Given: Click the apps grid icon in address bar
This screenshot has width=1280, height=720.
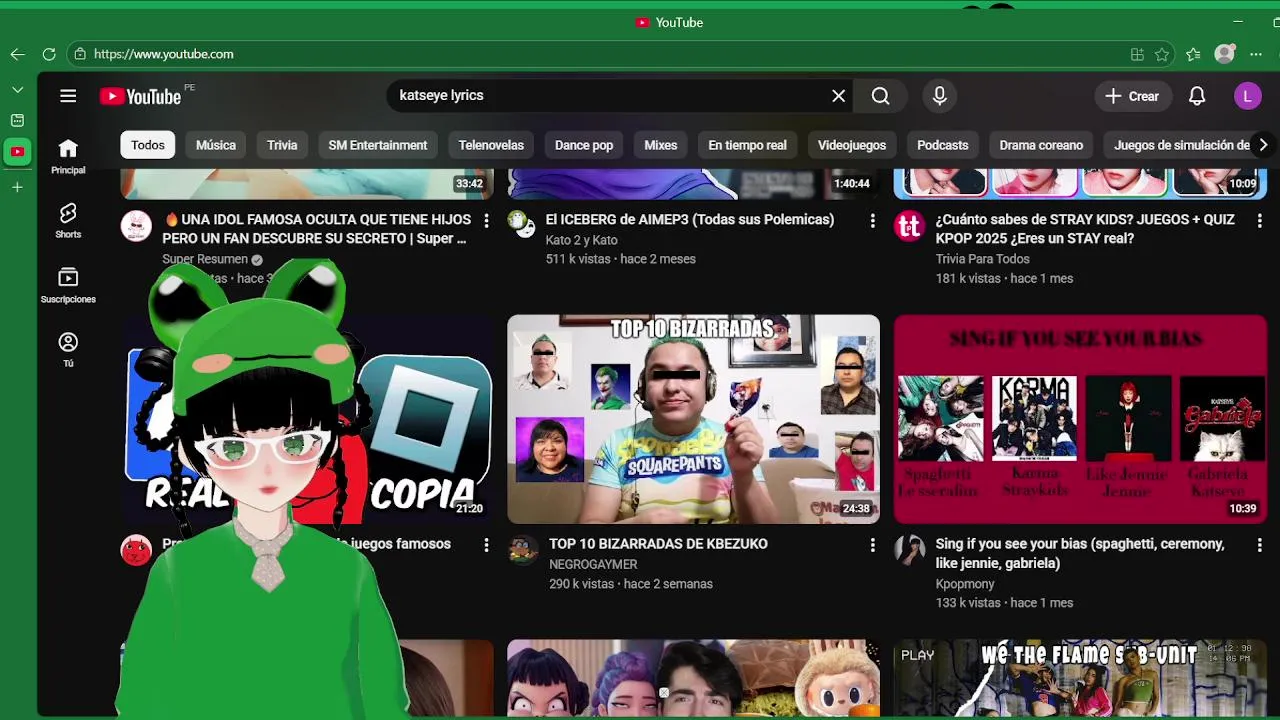Looking at the screenshot, I should (x=1137, y=54).
